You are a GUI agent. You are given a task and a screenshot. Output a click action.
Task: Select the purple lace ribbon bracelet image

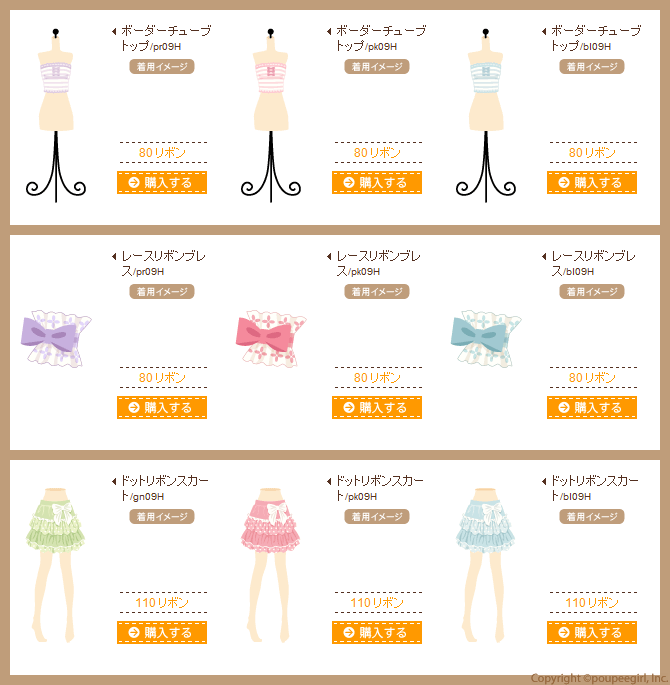click(56, 339)
